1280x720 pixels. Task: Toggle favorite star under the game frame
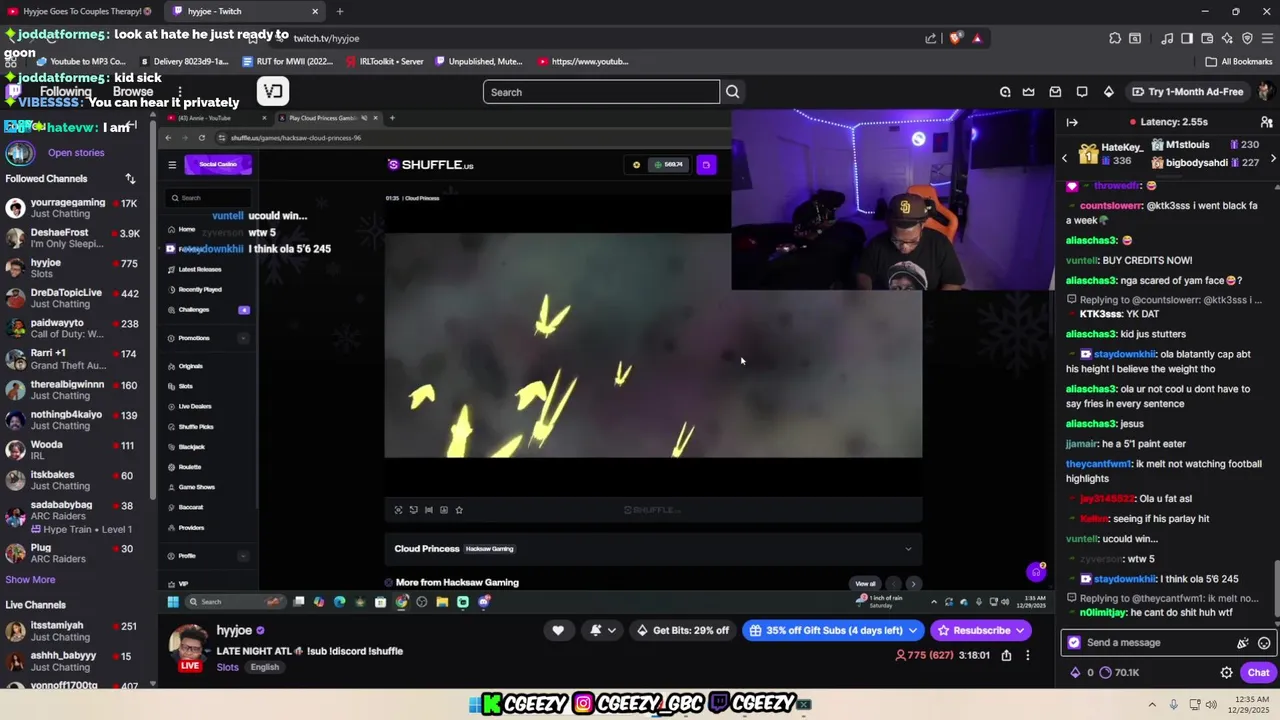(459, 510)
